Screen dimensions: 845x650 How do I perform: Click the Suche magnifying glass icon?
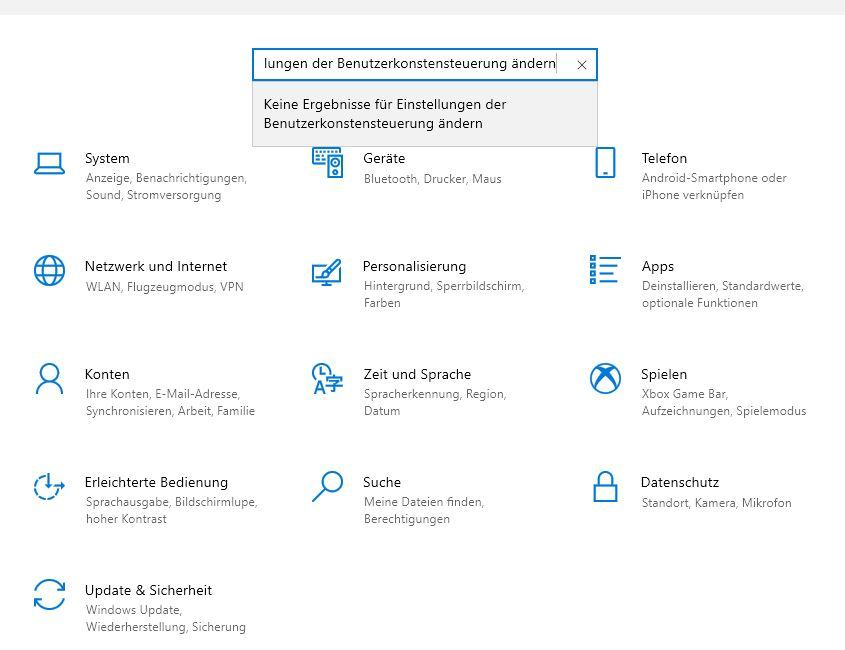327,486
